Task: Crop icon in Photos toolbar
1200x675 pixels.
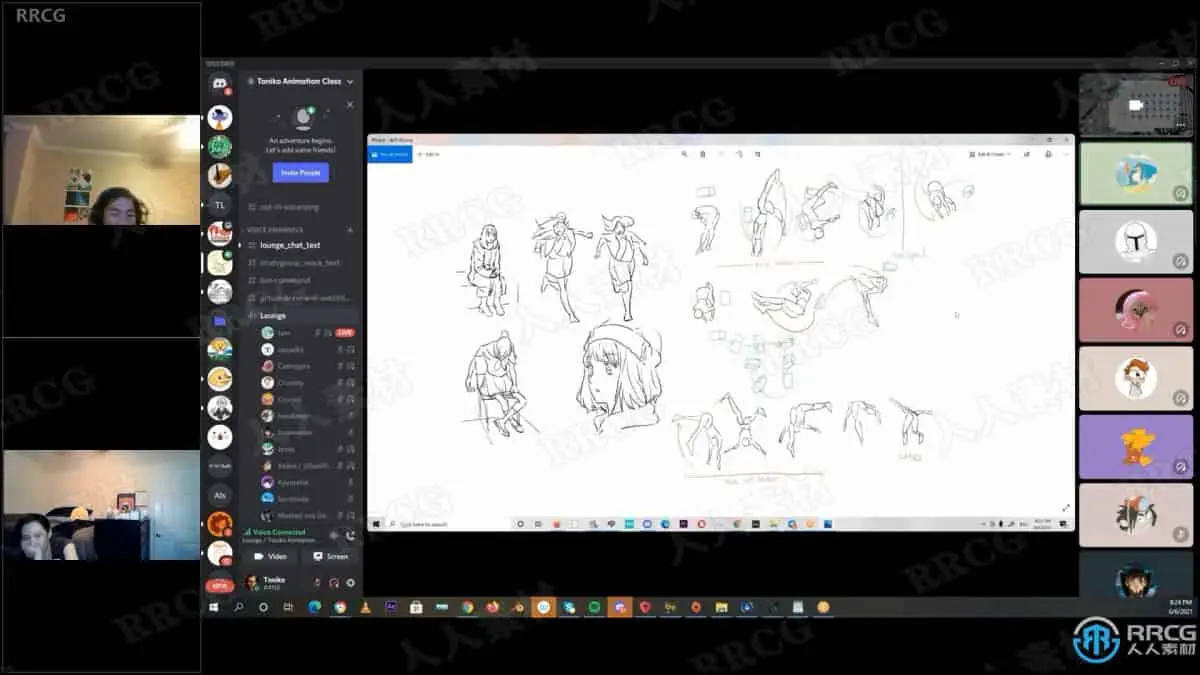Action: click(757, 154)
